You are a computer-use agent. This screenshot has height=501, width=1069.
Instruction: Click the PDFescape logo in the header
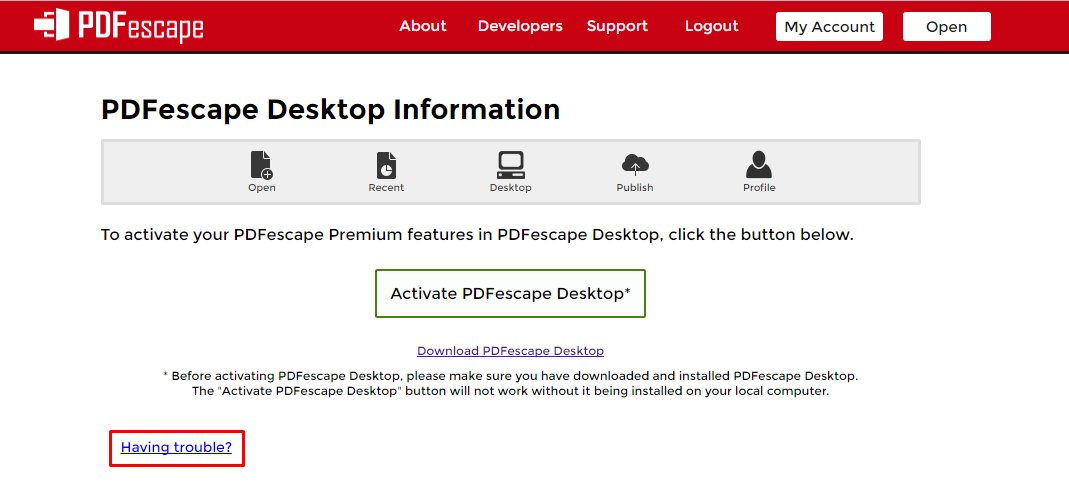(119, 25)
